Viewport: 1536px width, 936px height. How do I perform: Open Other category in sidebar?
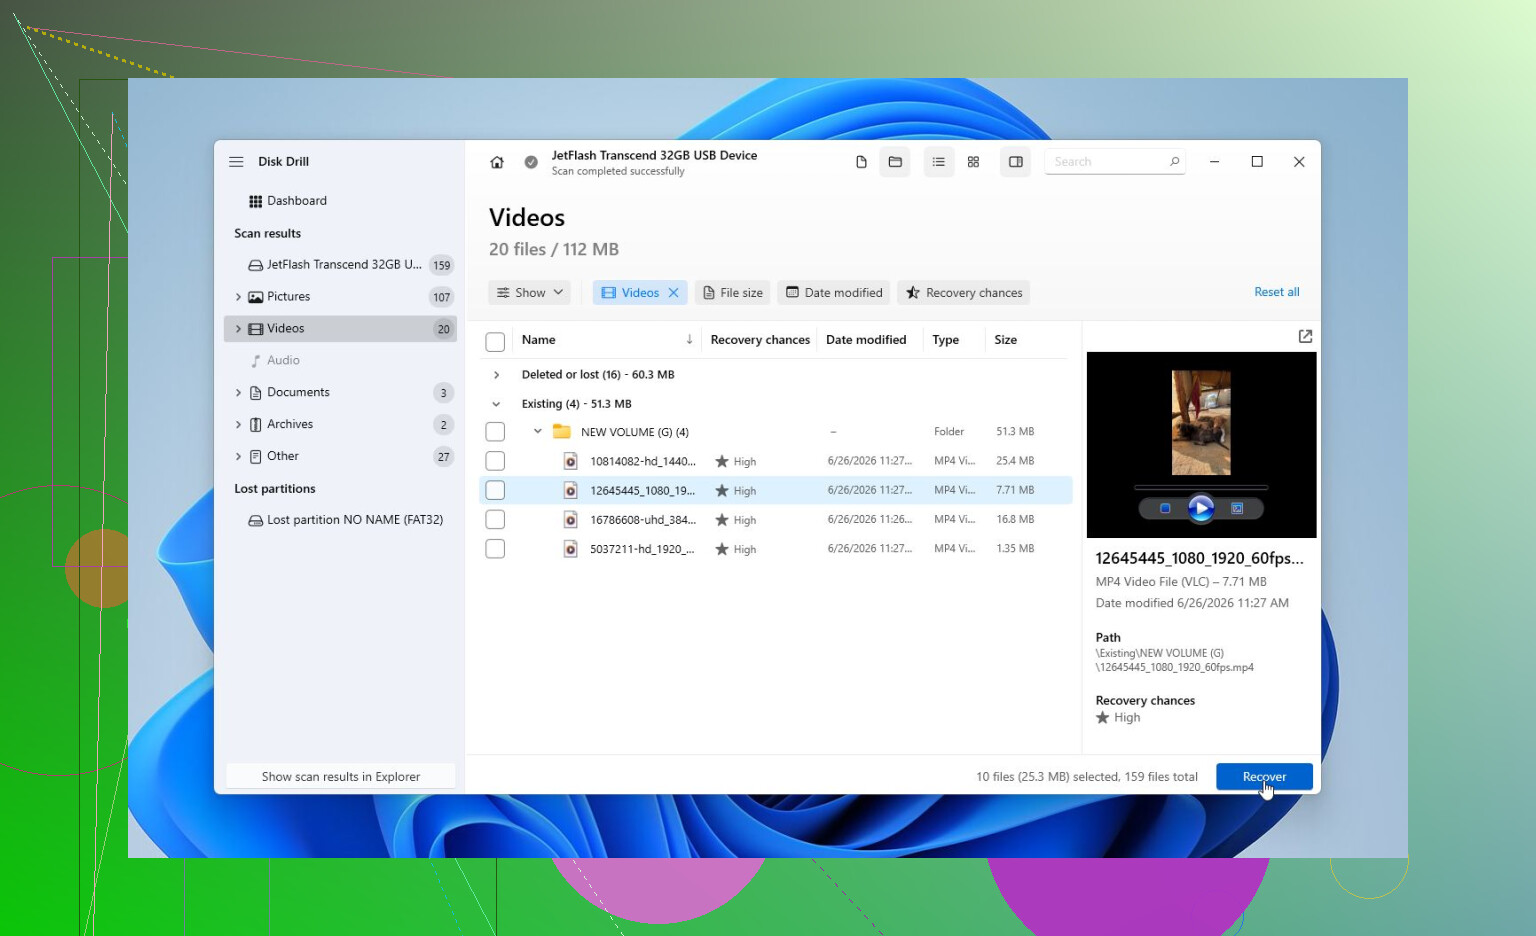pos(340,457)
